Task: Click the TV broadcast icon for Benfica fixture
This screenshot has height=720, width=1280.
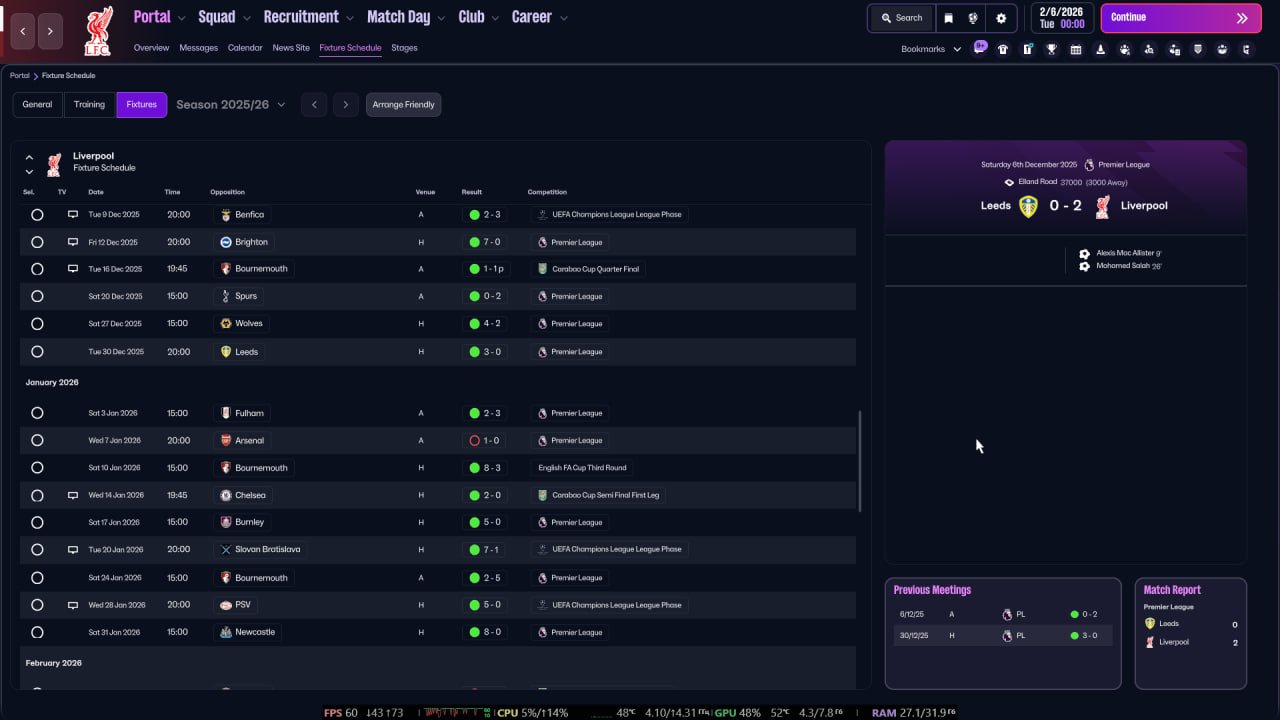Action: [x=72, y=214]
